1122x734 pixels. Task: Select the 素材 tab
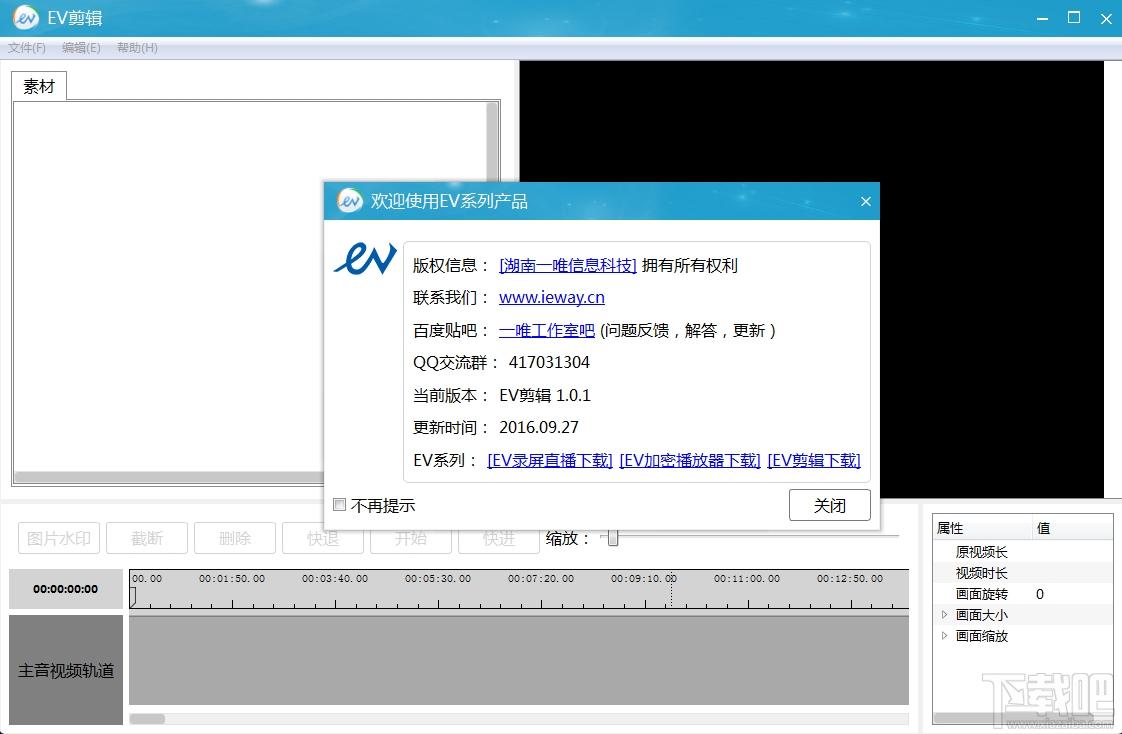[39, 87]
